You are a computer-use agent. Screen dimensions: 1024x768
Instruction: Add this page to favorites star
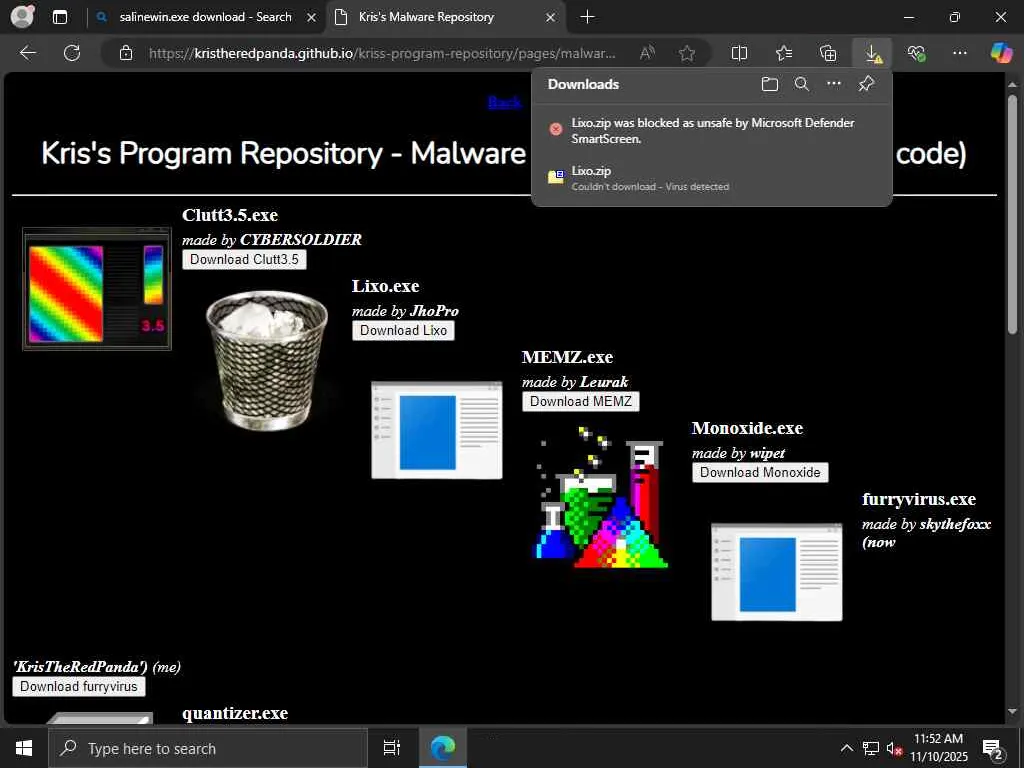686,53
